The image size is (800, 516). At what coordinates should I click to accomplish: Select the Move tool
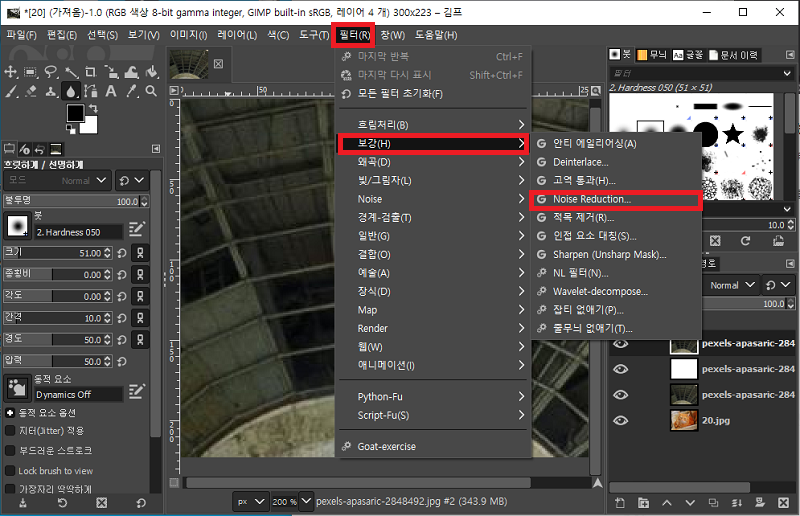click(11, 72)
